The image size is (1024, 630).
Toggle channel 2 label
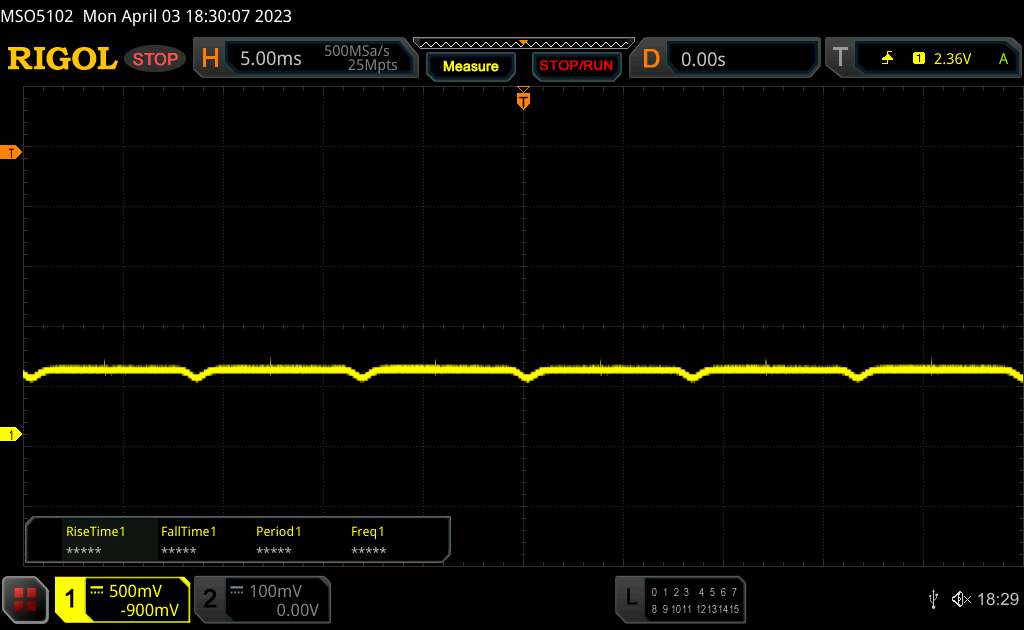coord(210,599)
